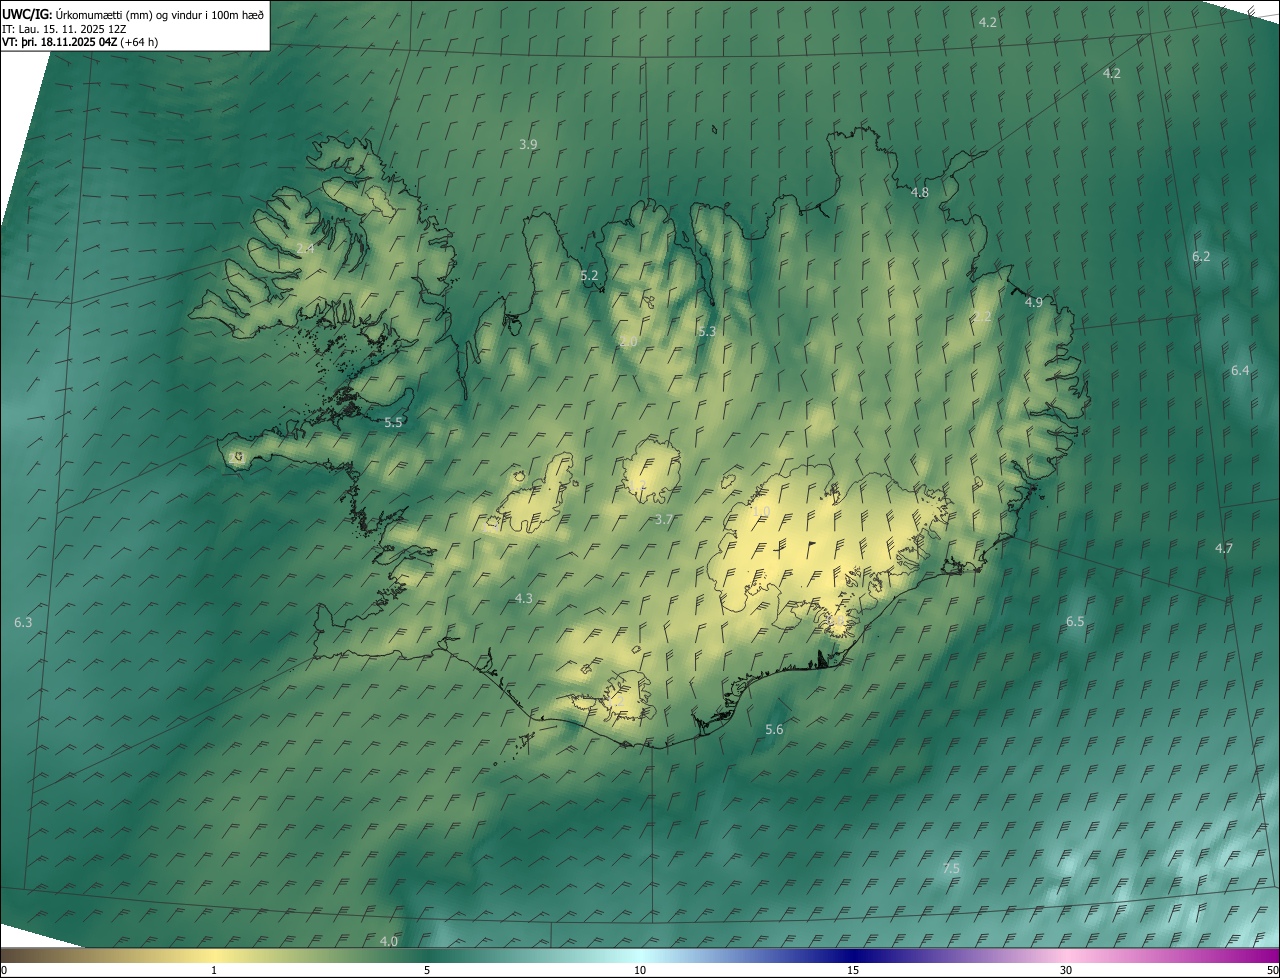Click the 6.2 value east of Iceland

[1201, 256]
